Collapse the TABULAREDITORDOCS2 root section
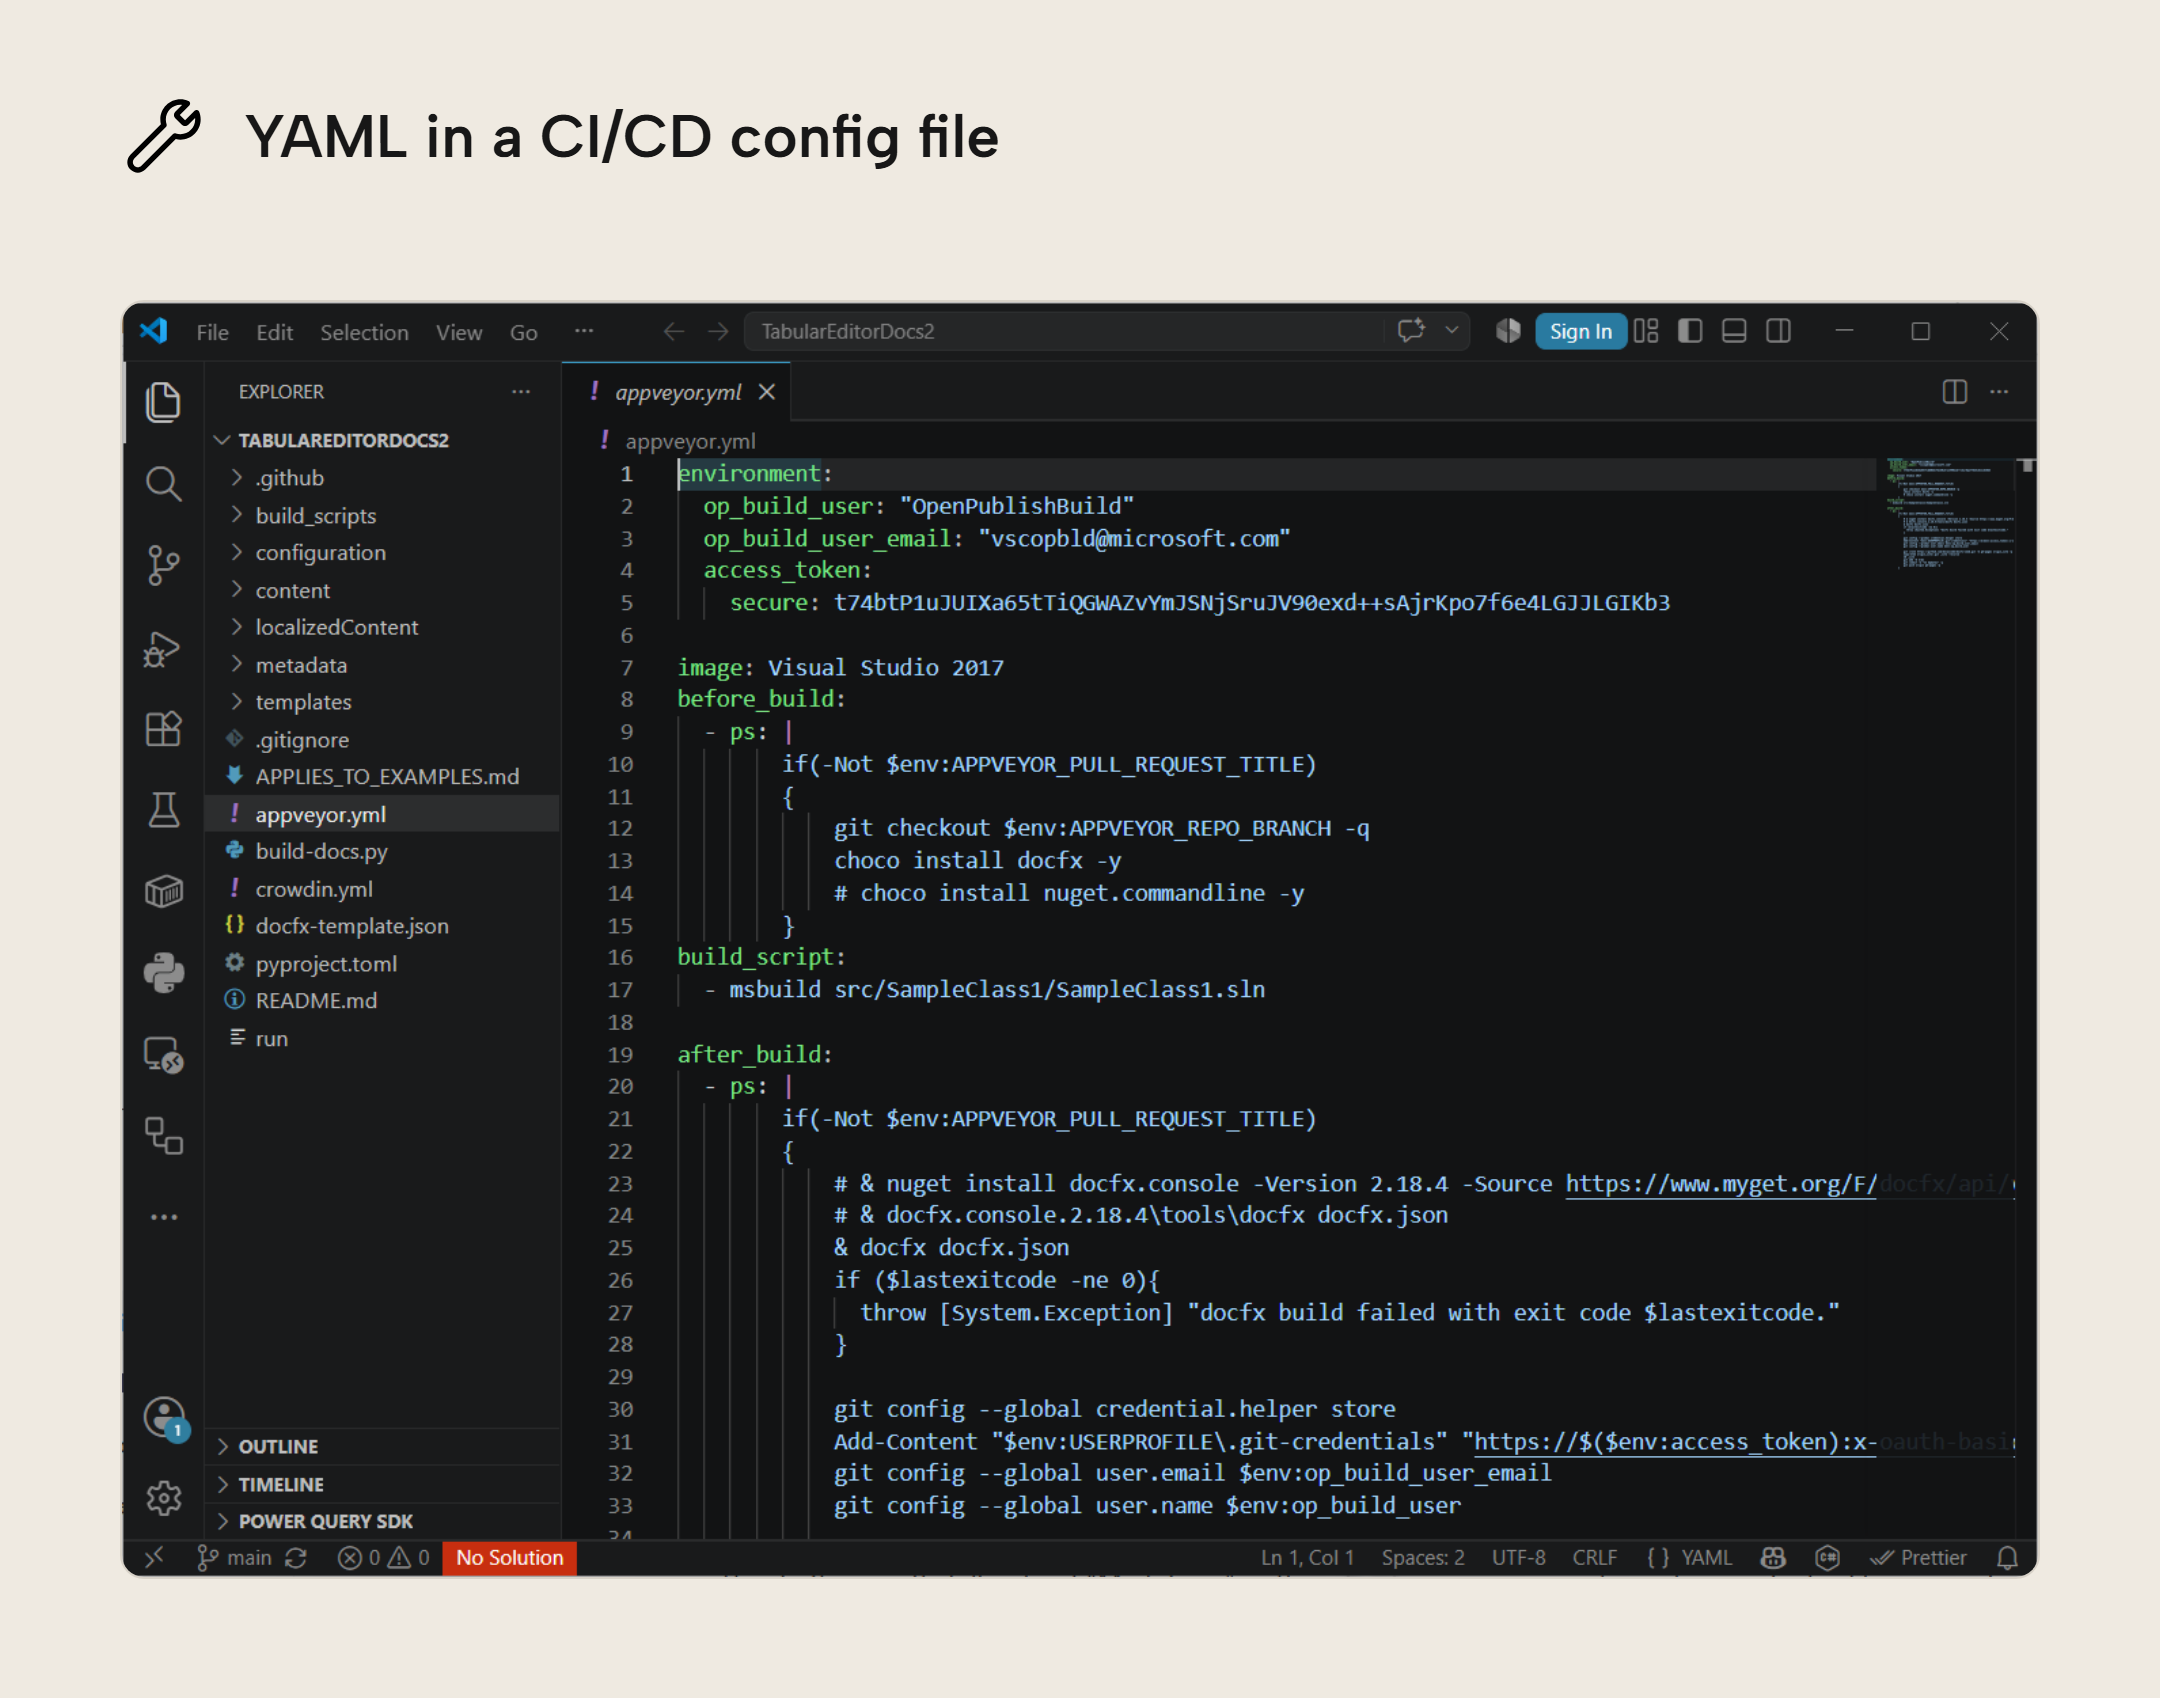This screenshot has width=2160, height=1698. click(x=382, y=440)
